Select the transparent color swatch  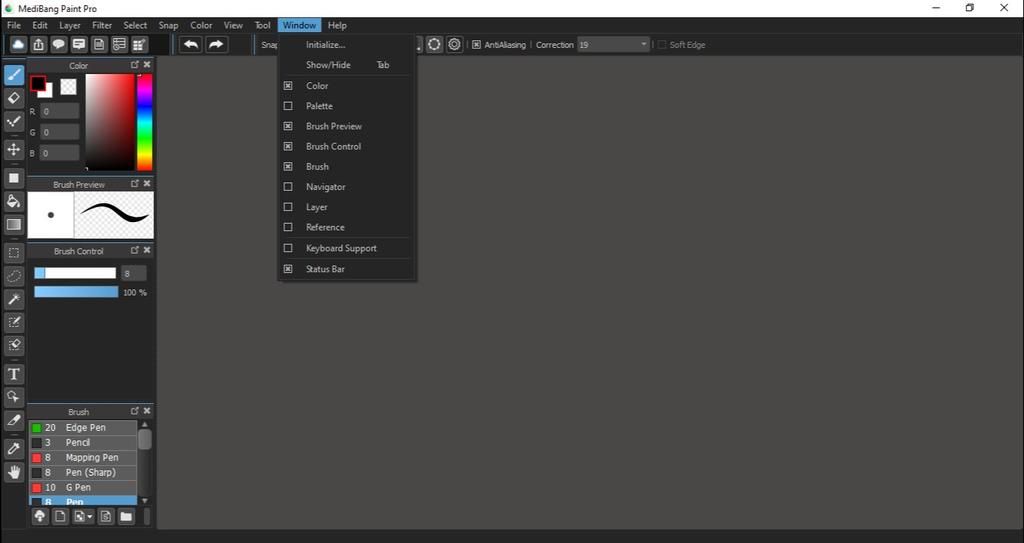click(69, 86)
